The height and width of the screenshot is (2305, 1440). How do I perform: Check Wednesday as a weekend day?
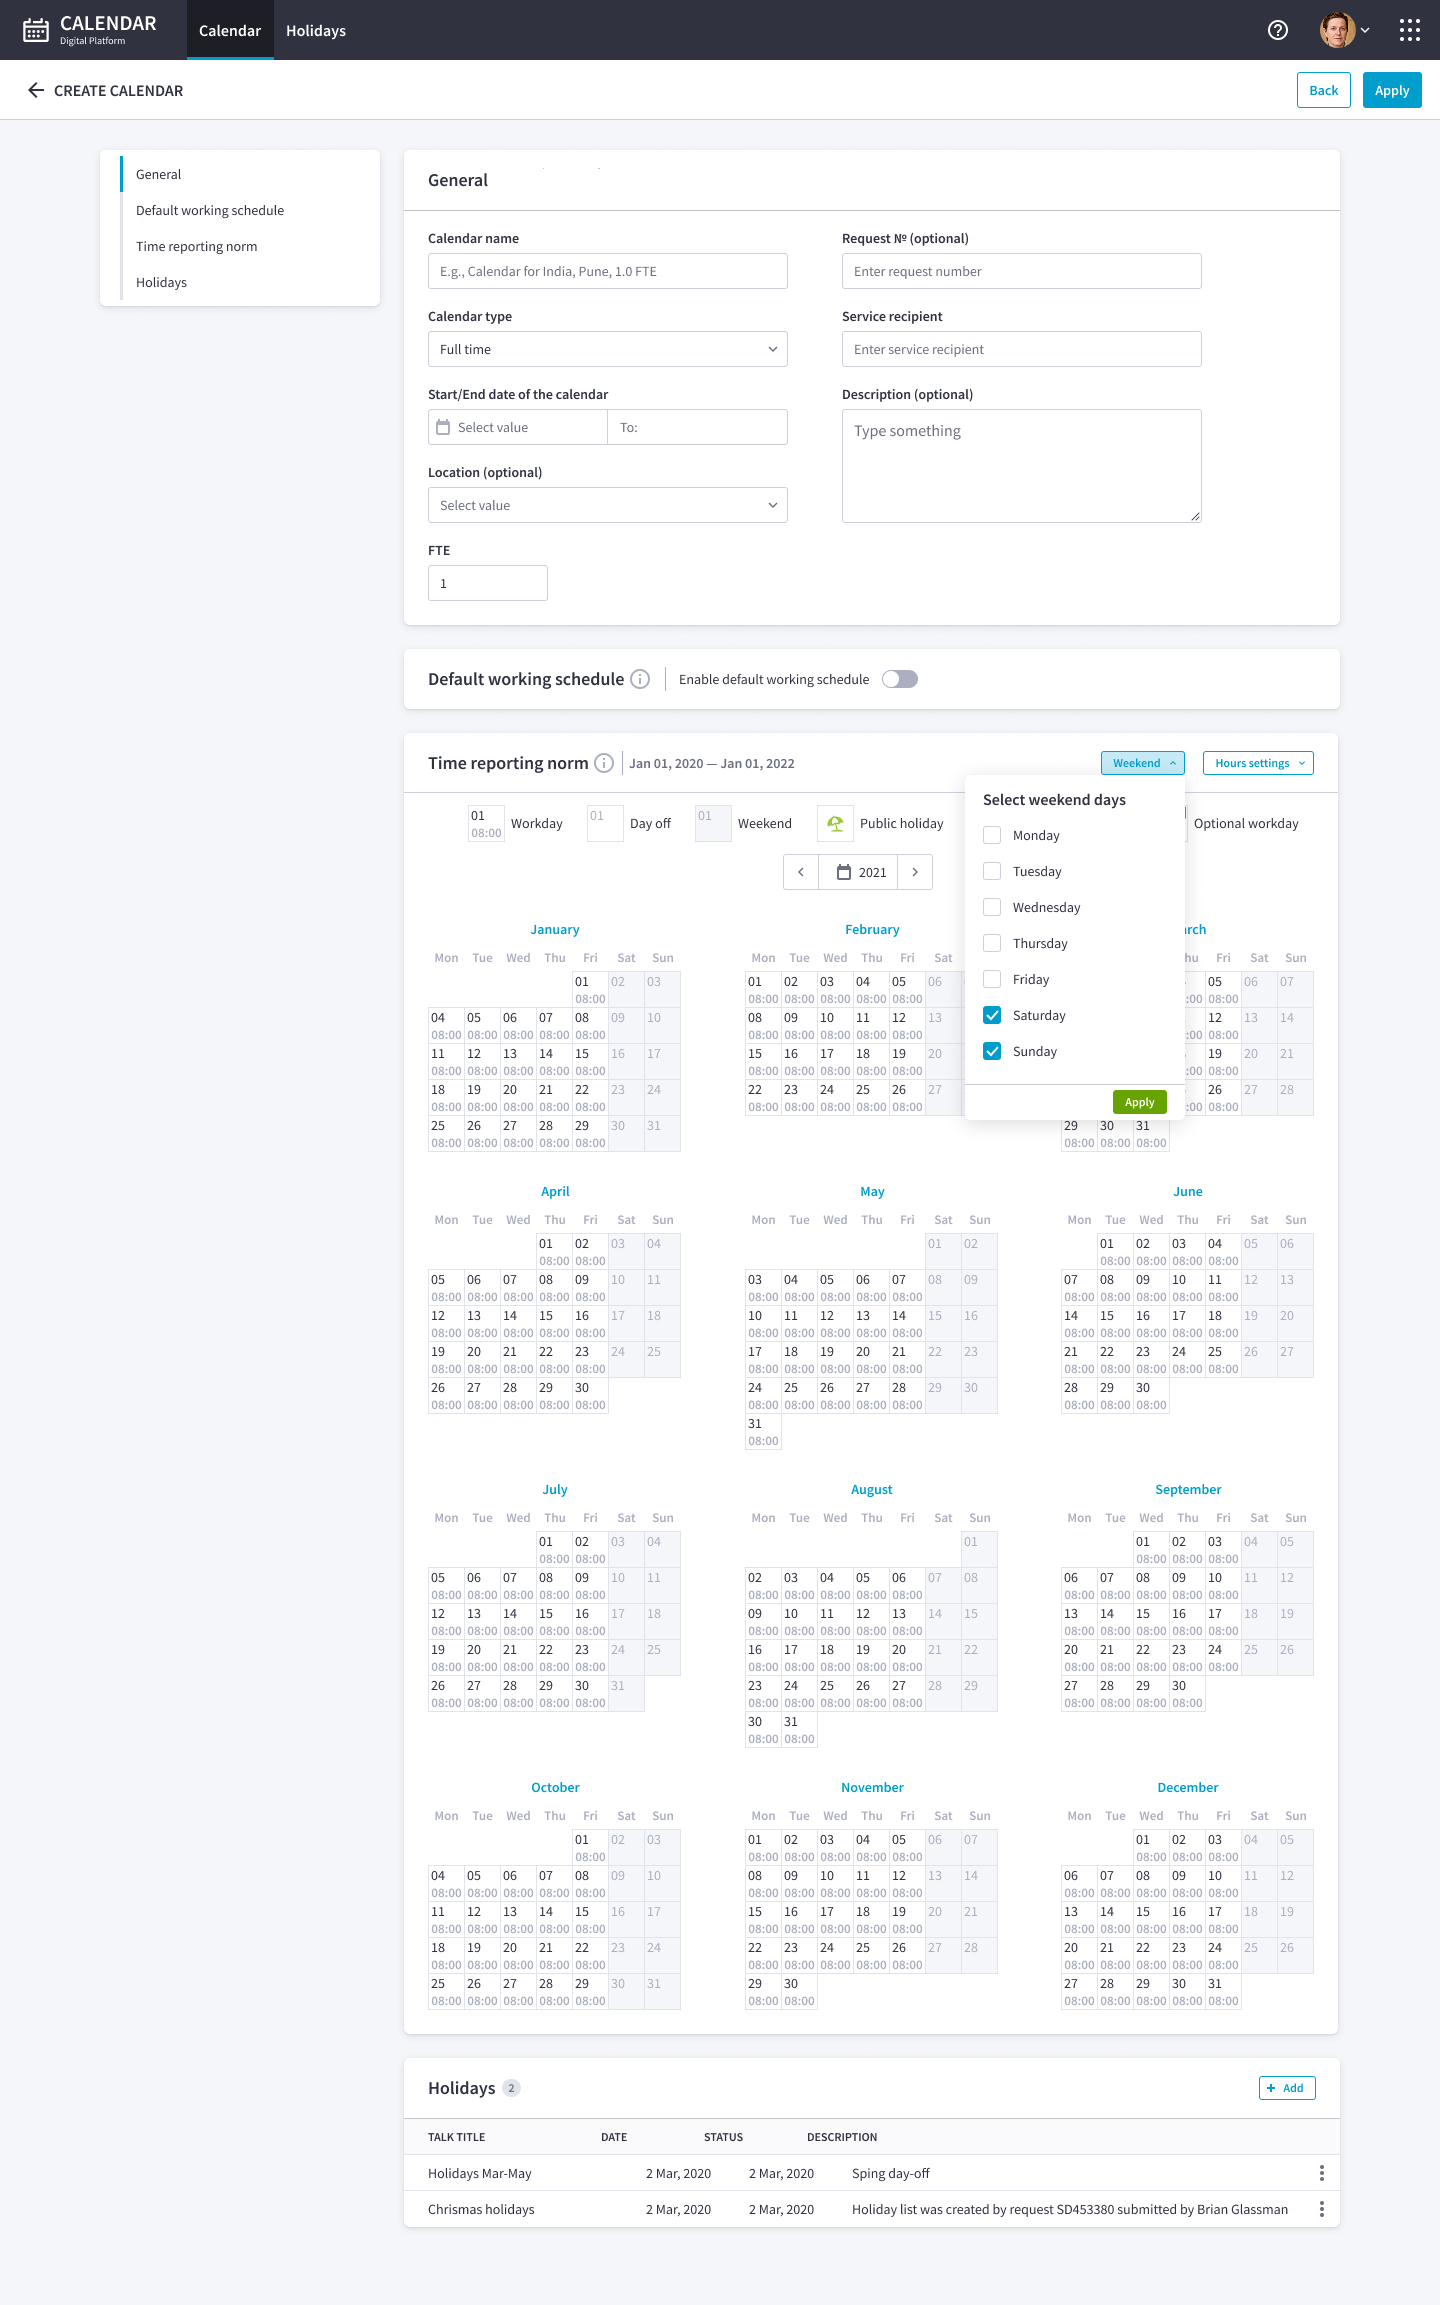tap(991, 906)
